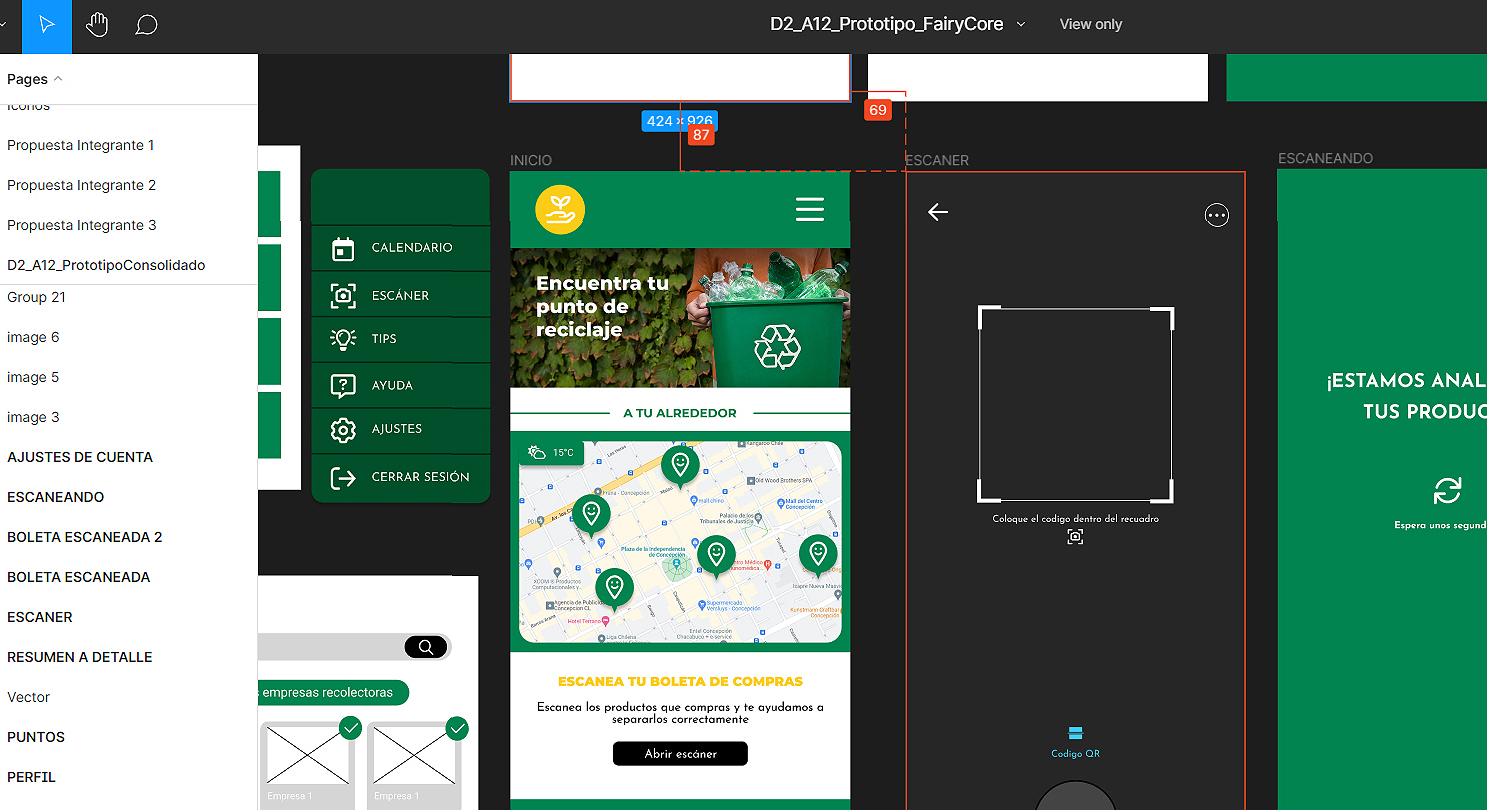Image resolution: width=1487 pixels, height=810 pixels.
Task: Open the three-dot options in the ESCANER frame
Action: click(1216, 215)
